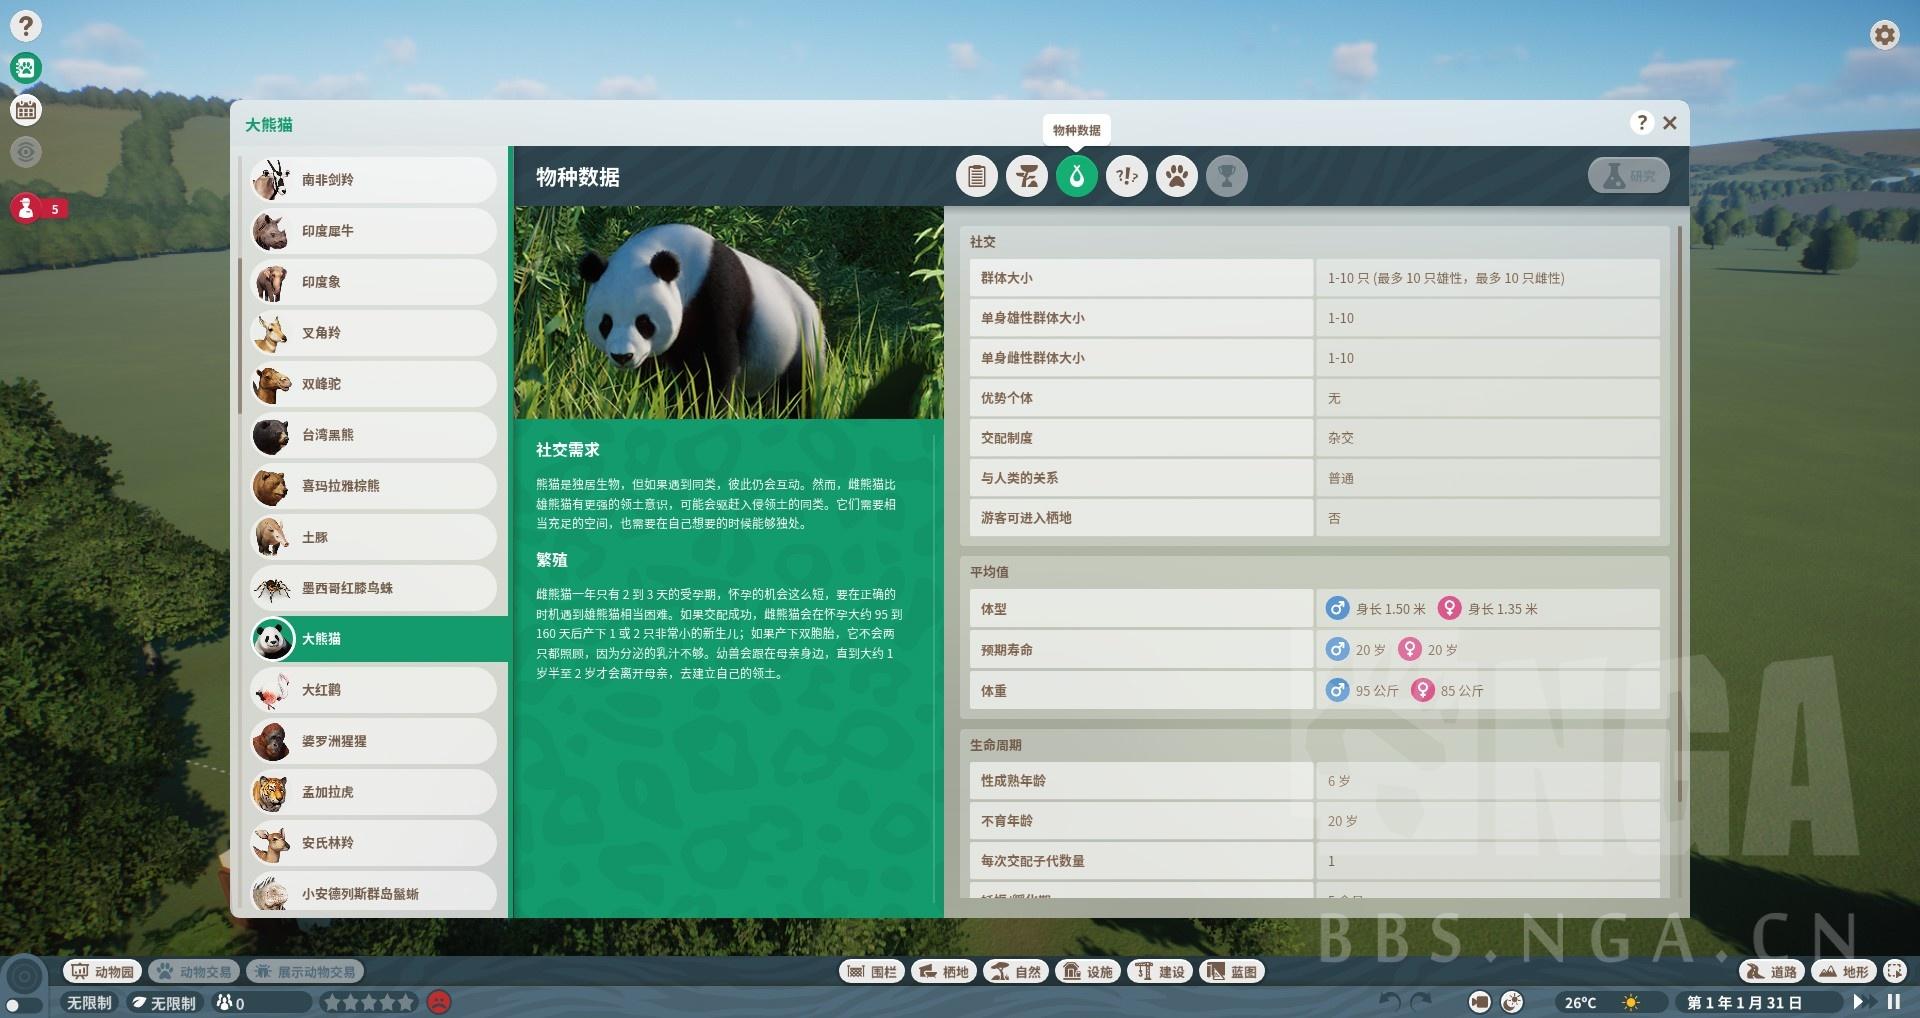The width and height of the screenshot is (1920, 1018).
Task: Select the green 物种数据 species data tab
Action: (1077, 177)
